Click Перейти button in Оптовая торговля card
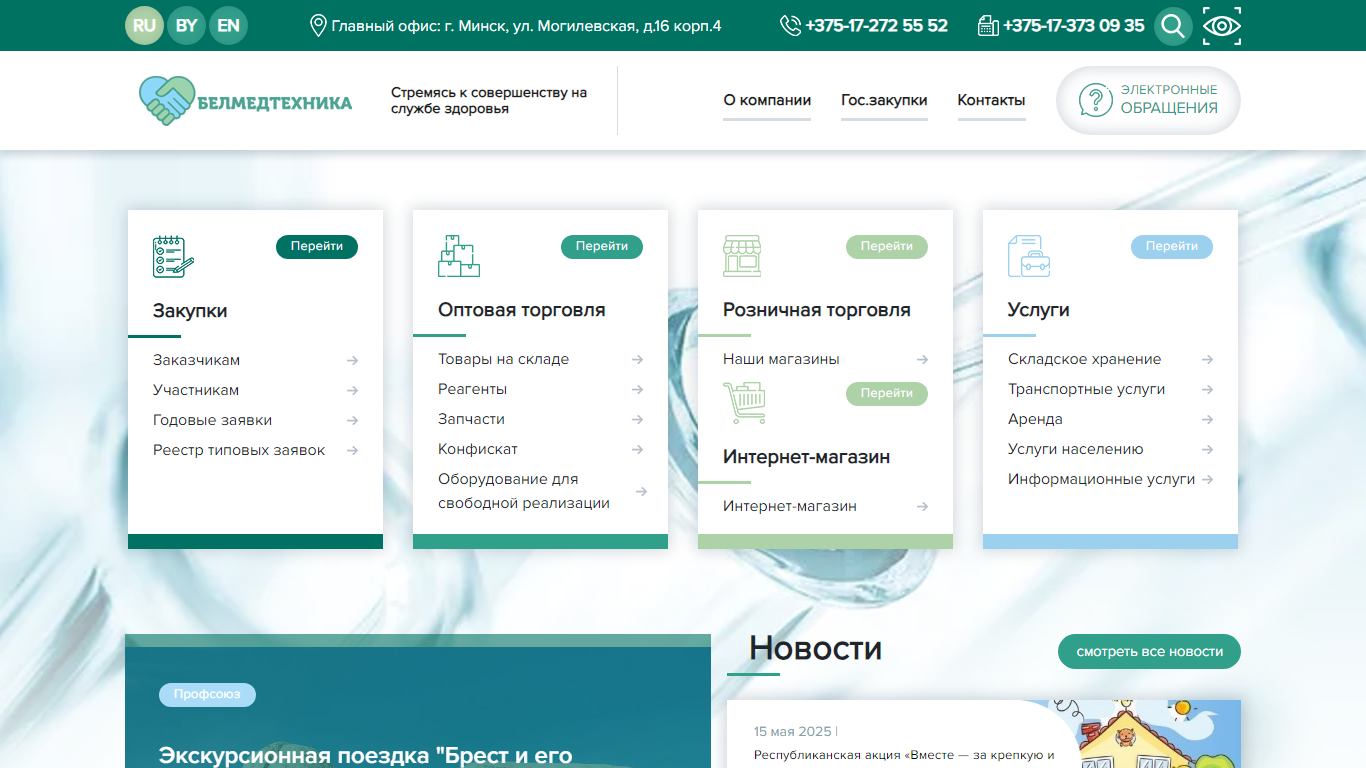The height and width of the screenshot is (768, 1366). [602, 246]
